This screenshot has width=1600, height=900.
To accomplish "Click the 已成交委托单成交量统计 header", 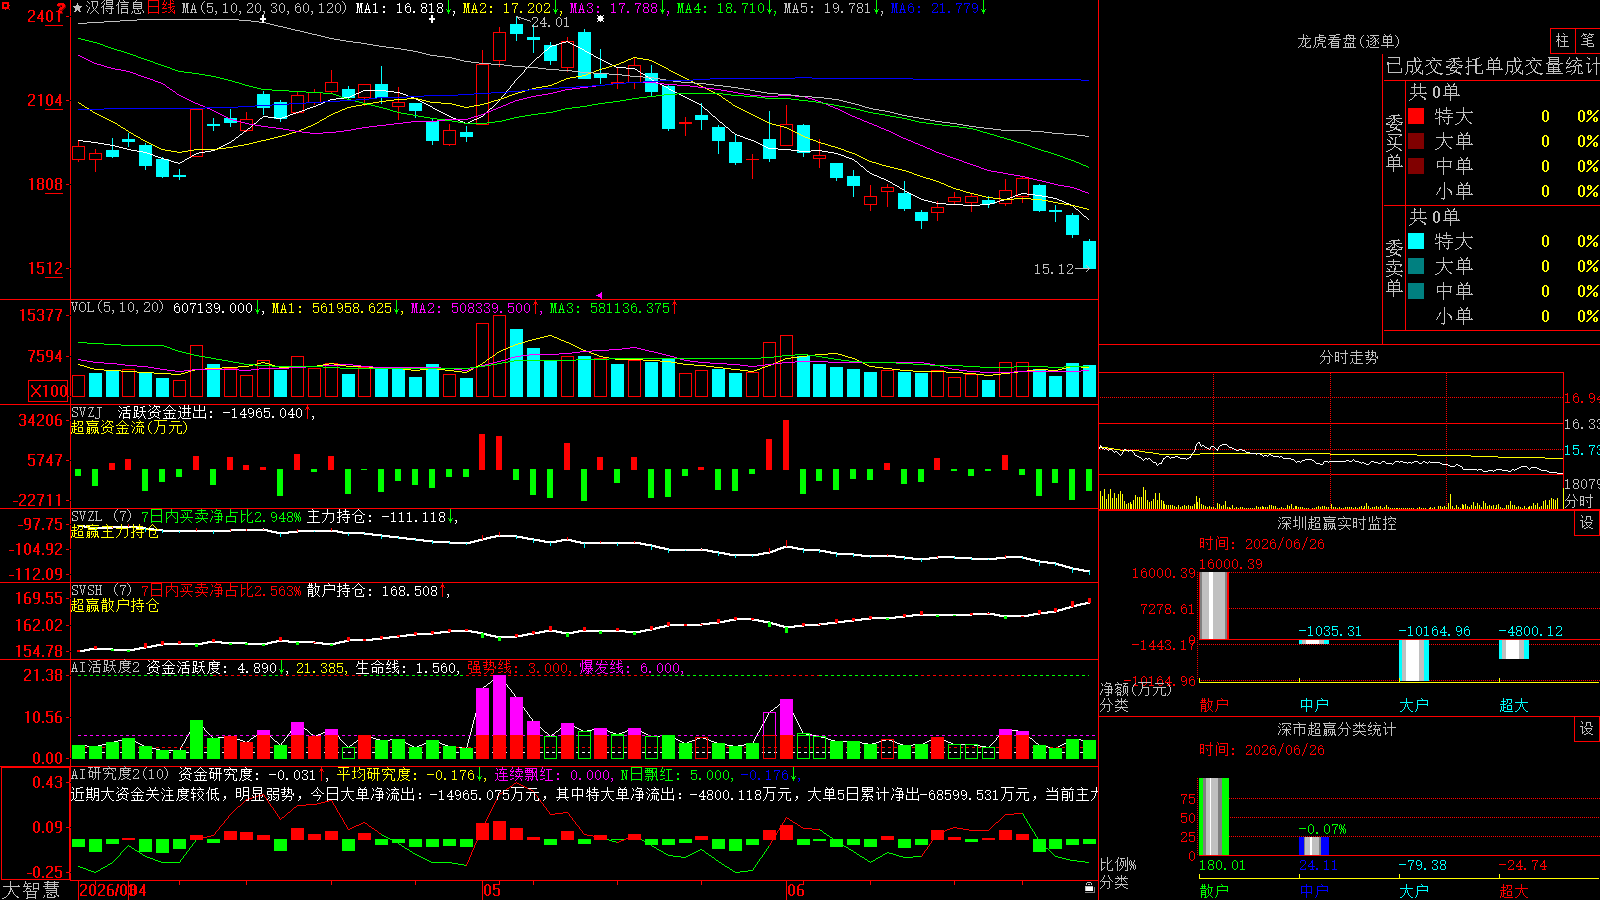I will 1492,66.
